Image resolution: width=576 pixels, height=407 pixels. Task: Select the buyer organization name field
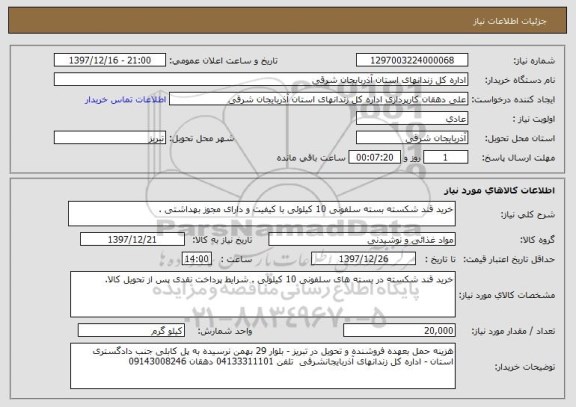(261, 80)
